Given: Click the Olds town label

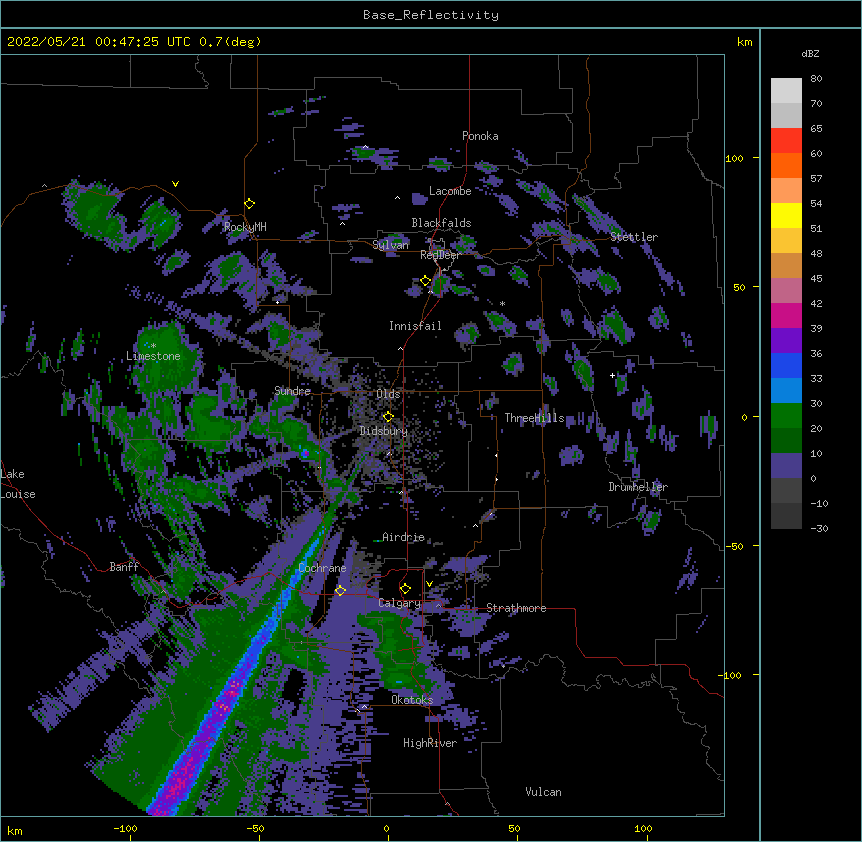Looking at the screenshot, I should click(388, 394).
